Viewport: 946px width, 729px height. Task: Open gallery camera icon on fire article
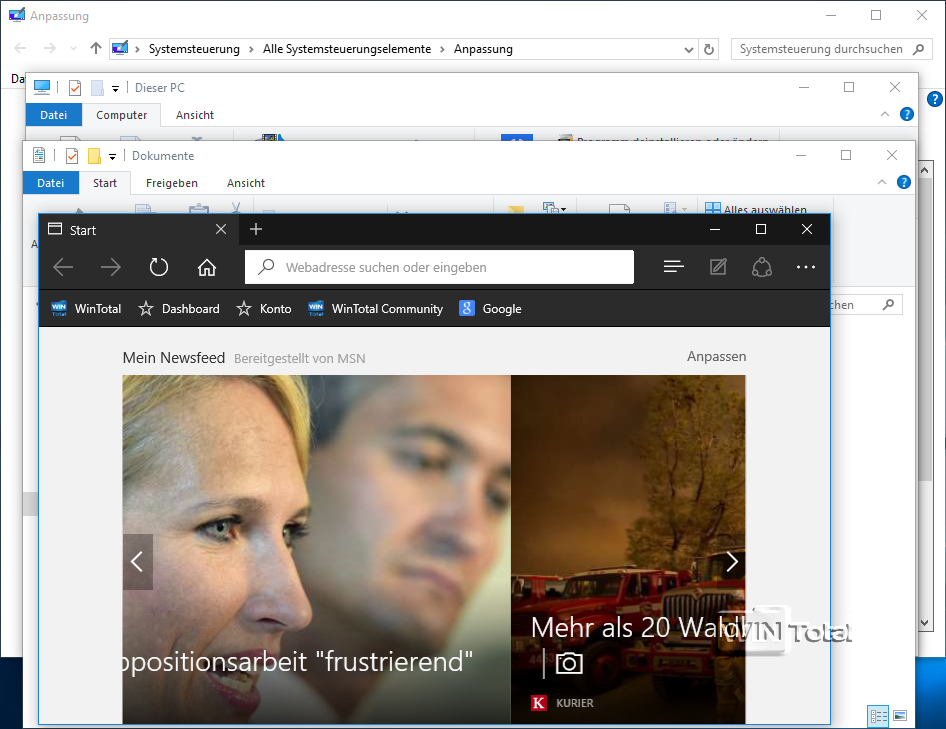click(569, 663)
